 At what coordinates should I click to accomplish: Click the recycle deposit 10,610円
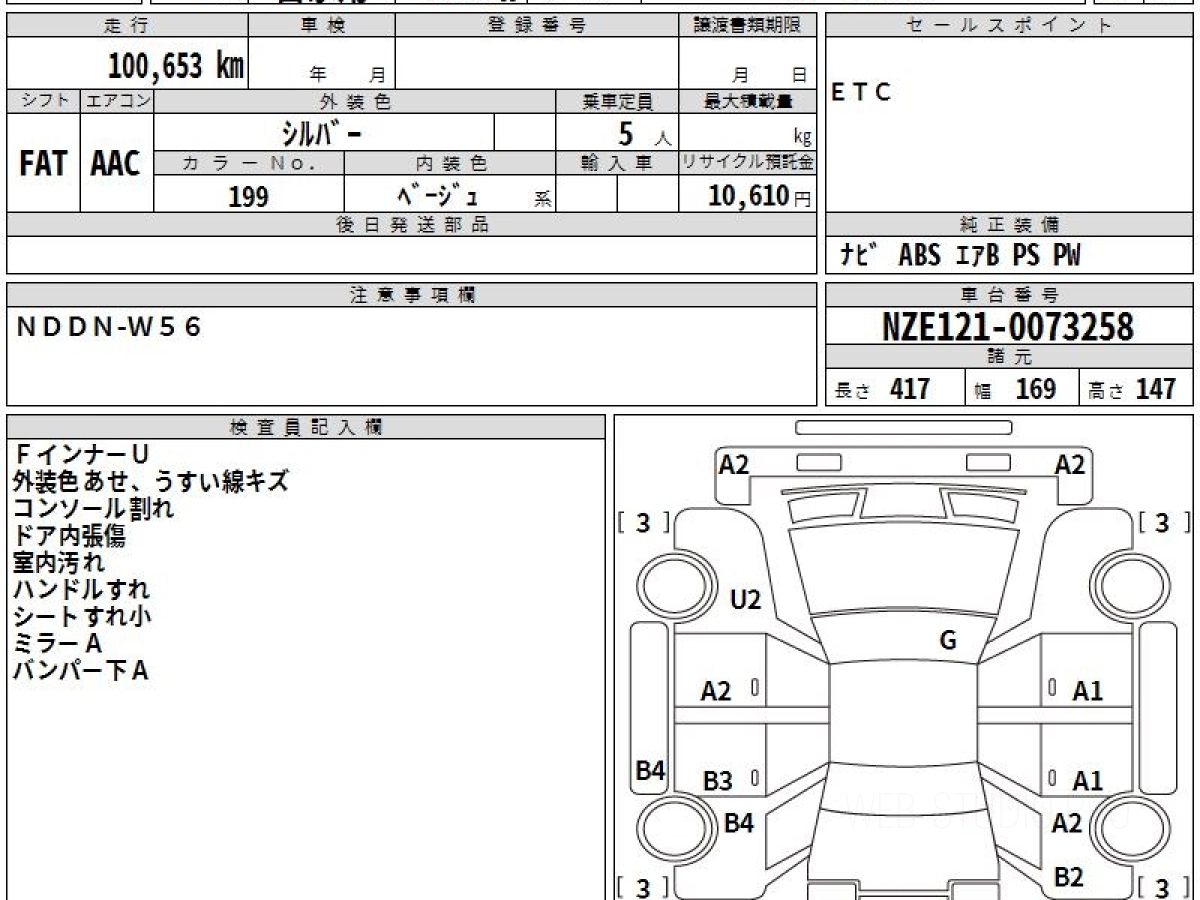760,196
